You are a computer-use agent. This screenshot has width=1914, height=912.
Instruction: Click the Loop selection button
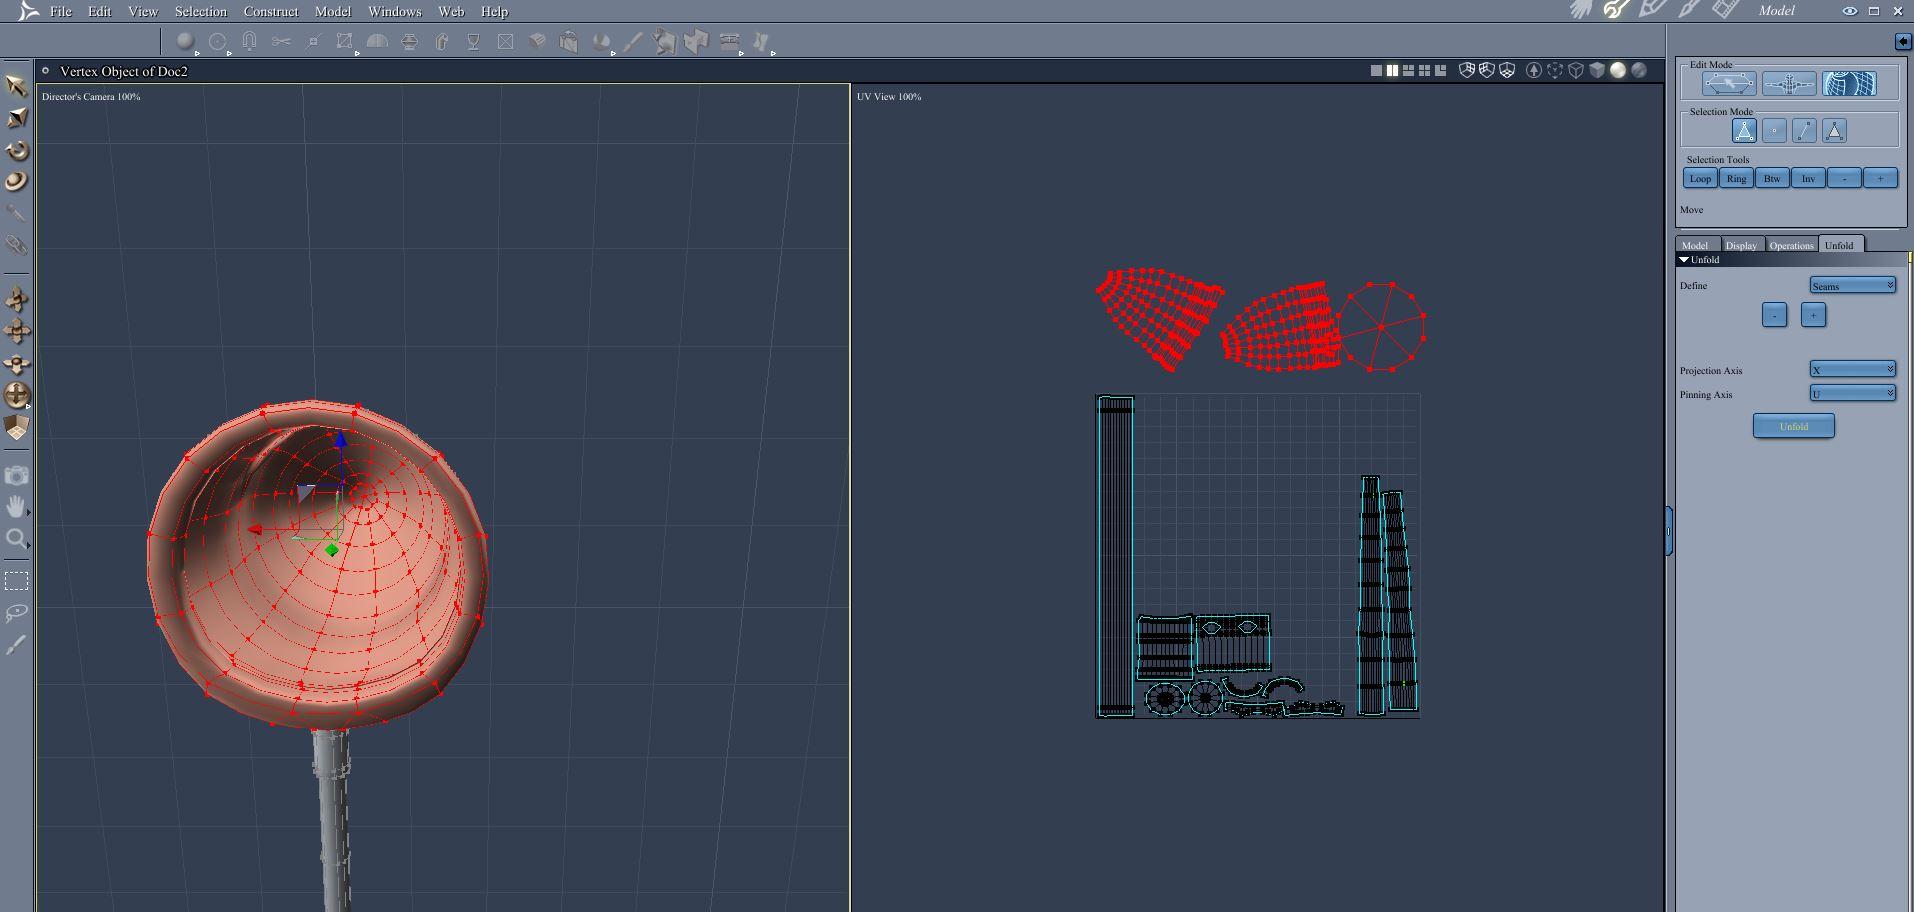[x=1700, y=178]
